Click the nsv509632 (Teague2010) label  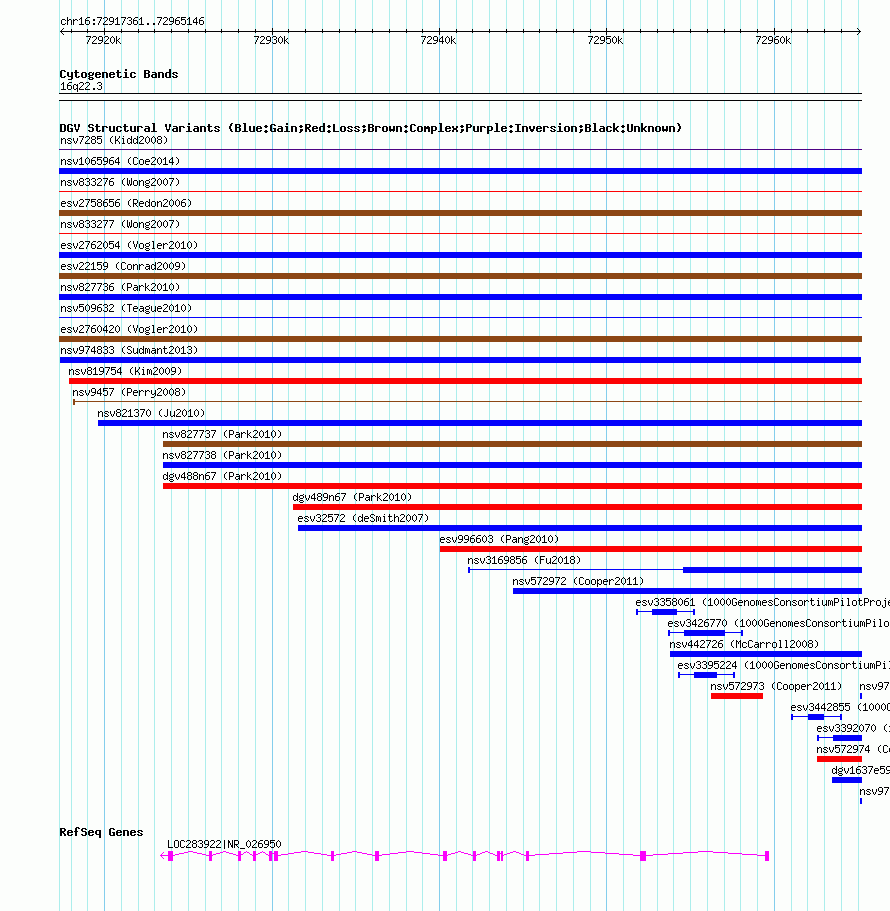[126, 308]
